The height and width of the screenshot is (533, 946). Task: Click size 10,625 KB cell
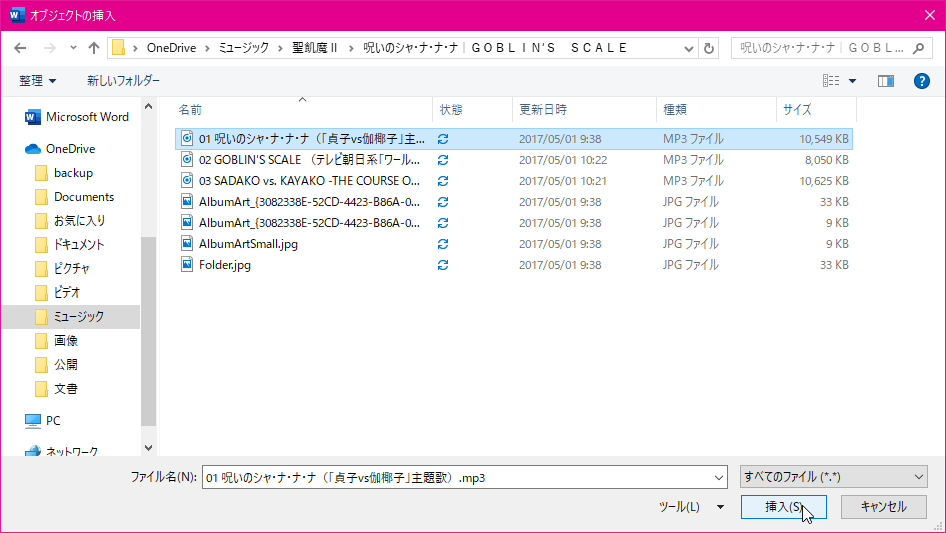coord(824,181)
